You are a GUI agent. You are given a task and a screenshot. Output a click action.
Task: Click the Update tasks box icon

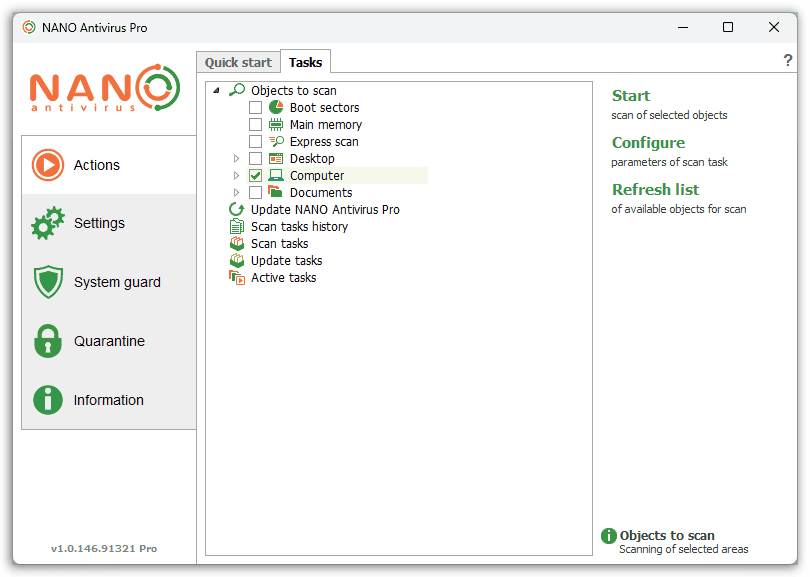point(237,260)
